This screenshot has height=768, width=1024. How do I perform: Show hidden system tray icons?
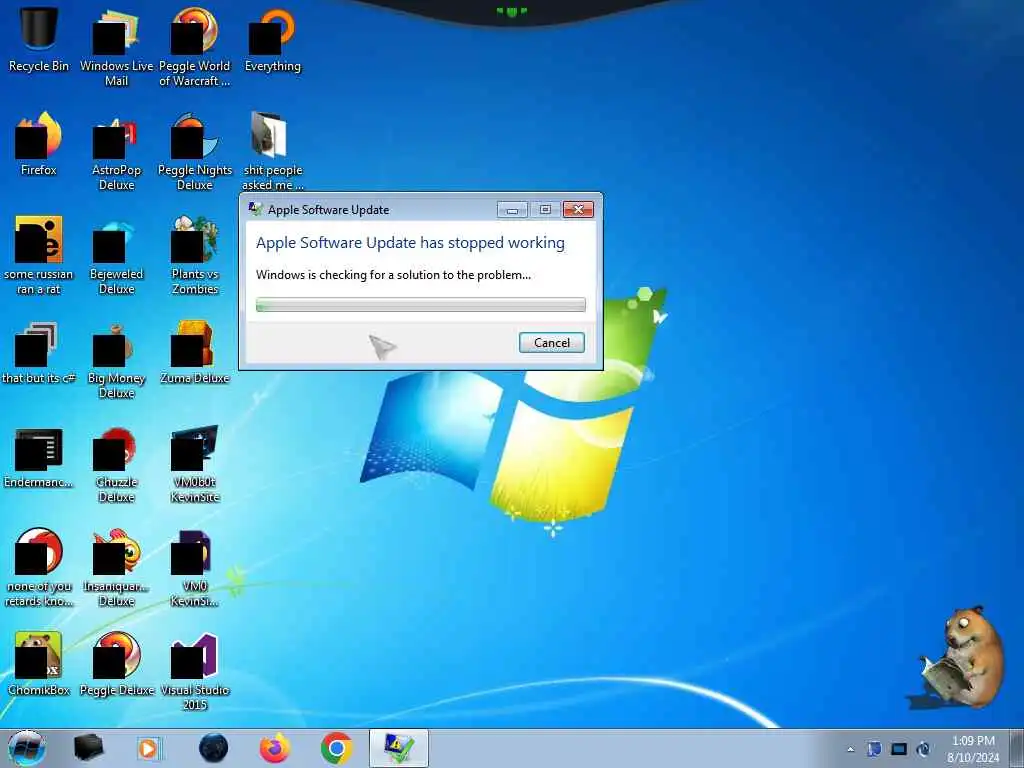pyautogui.click(x=850, y=749)
